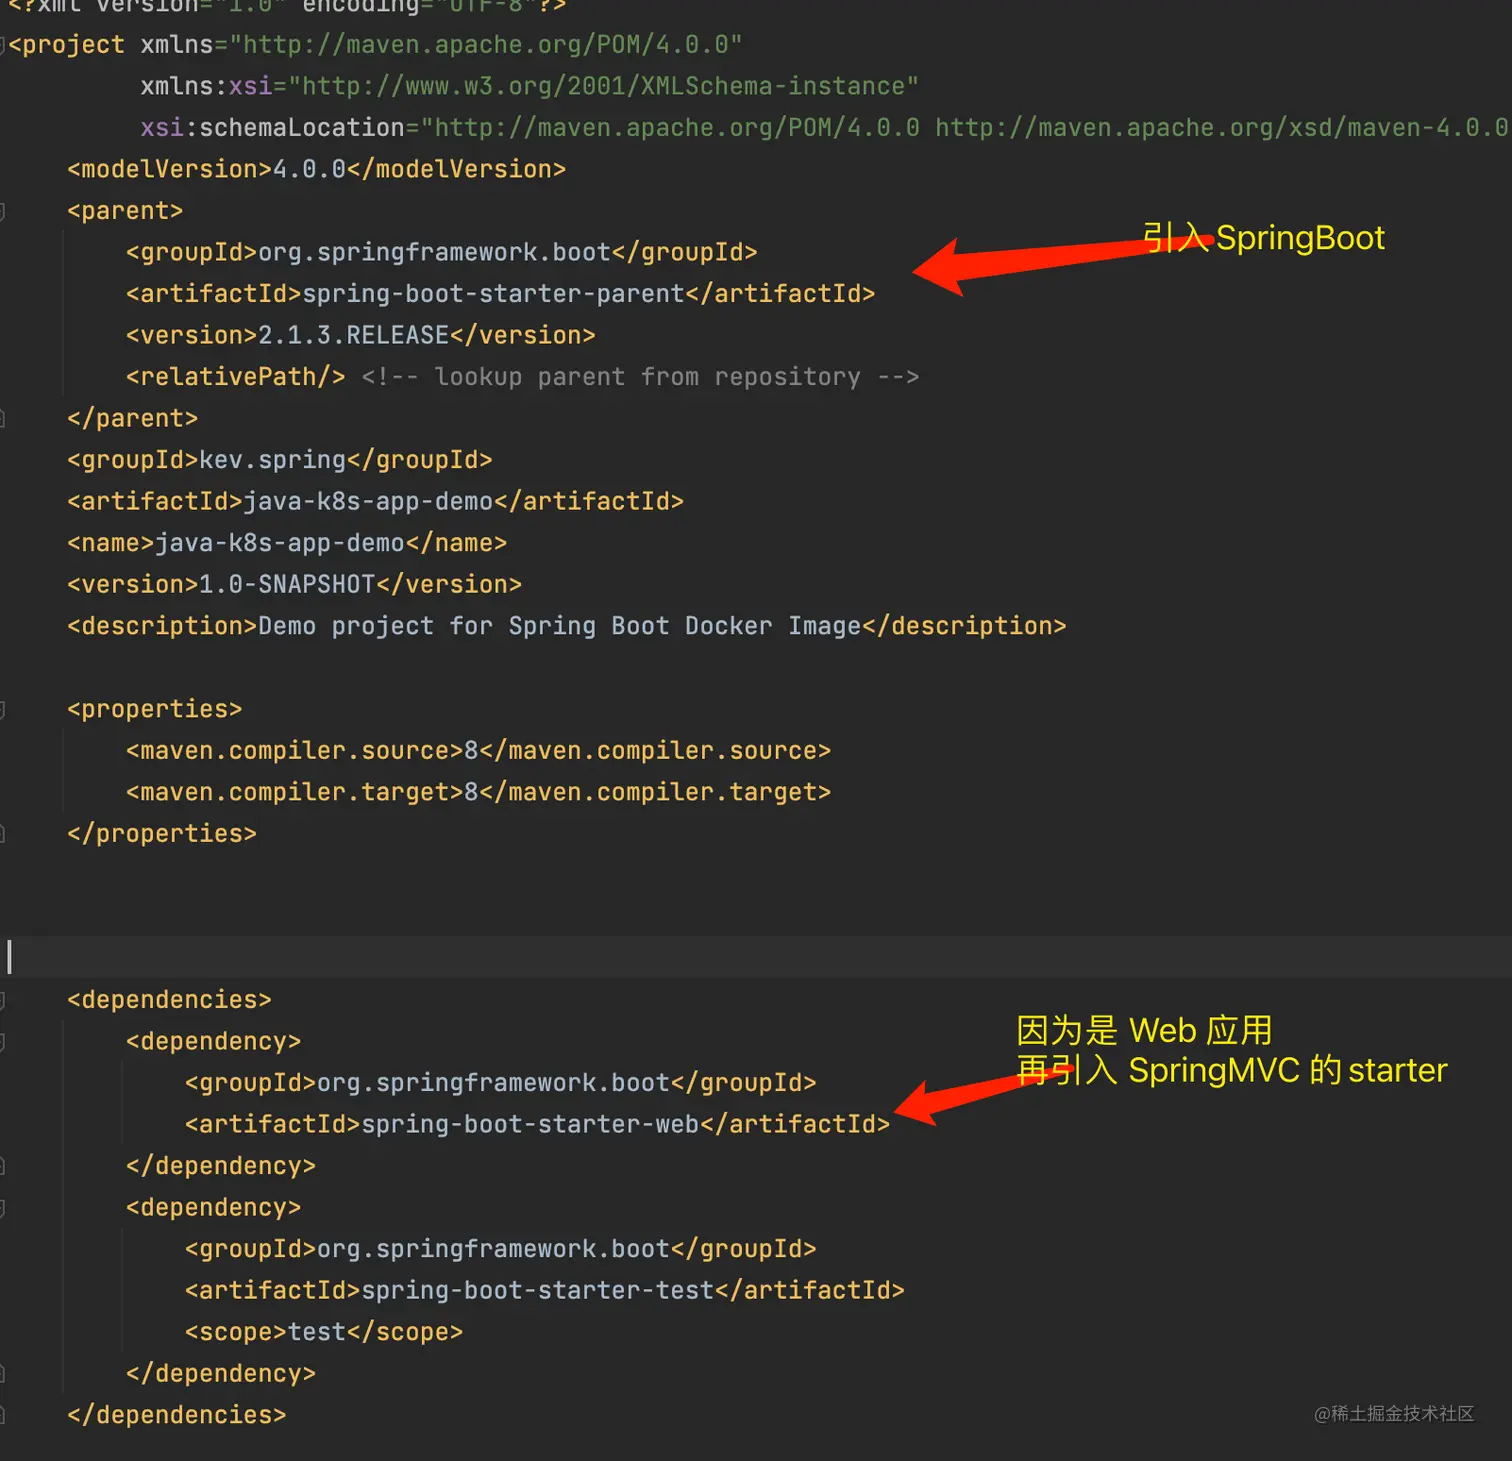Screen dimensions: 1512x1461
Task: Click the maven.compiler.target property line
Action: [479, 792]
